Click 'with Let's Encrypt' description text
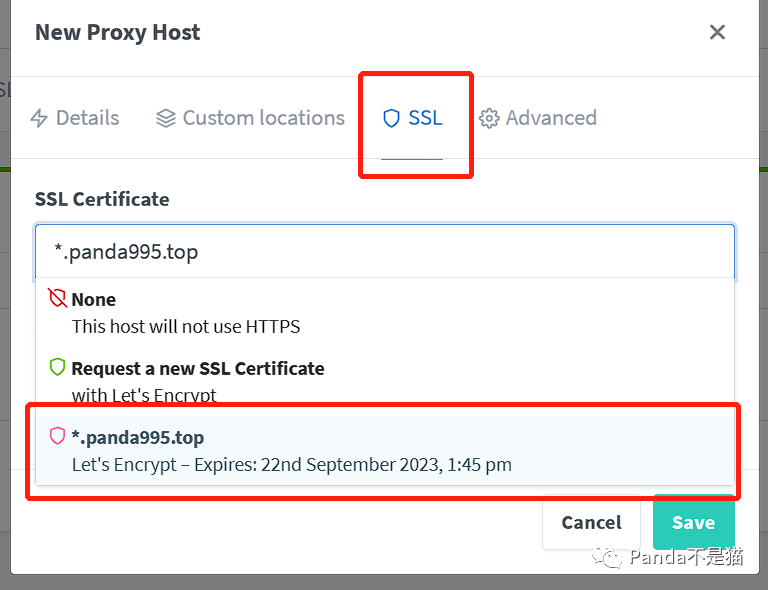 click(144, 395)
